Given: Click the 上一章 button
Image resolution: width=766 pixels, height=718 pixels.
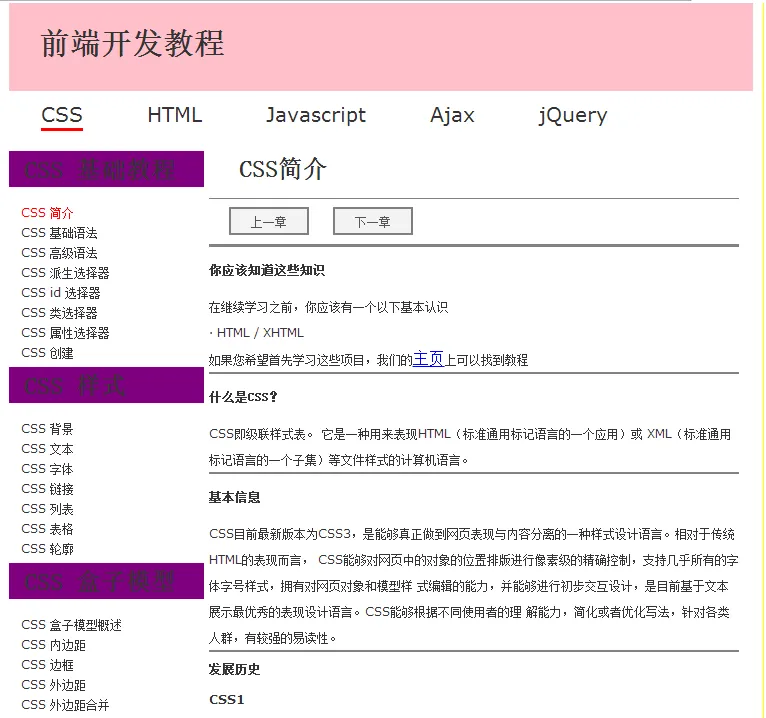Looking at the screenshot, I should pyautogui.click(x=268, y=222).
